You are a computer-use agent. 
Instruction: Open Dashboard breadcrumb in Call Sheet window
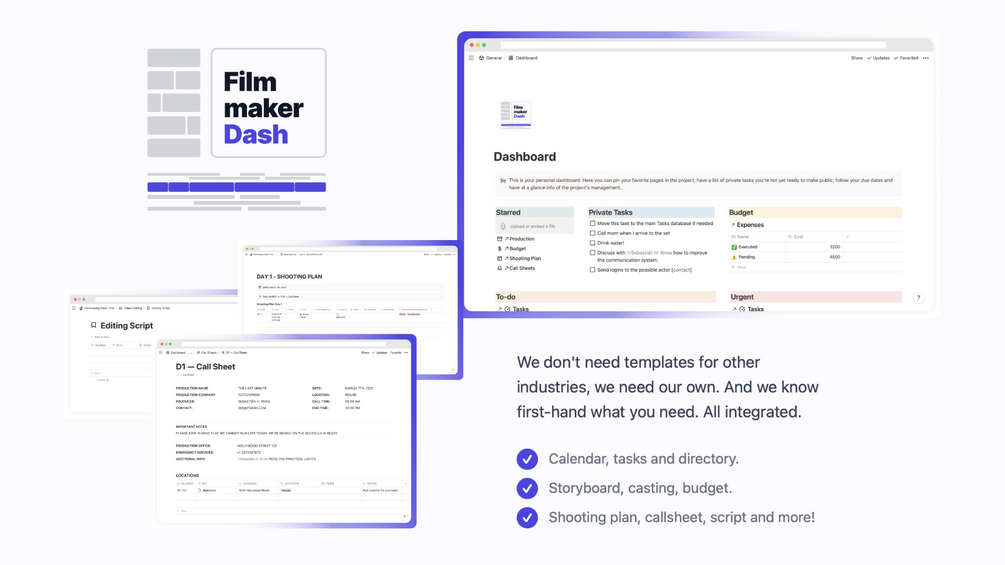(x=176, y=352)
